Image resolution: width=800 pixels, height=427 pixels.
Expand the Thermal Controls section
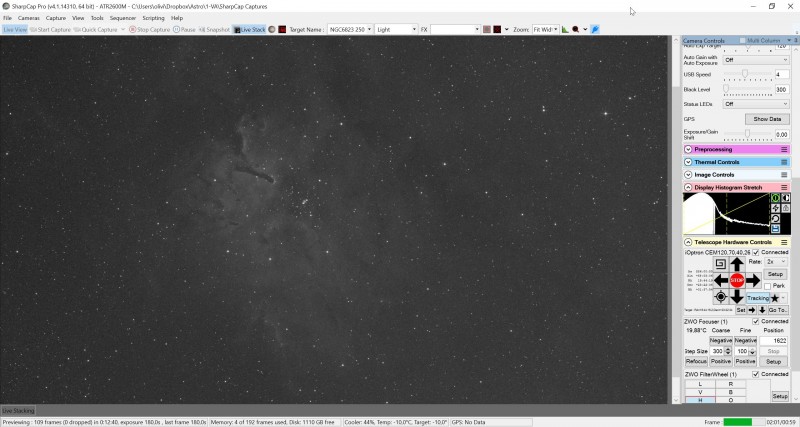688,162
